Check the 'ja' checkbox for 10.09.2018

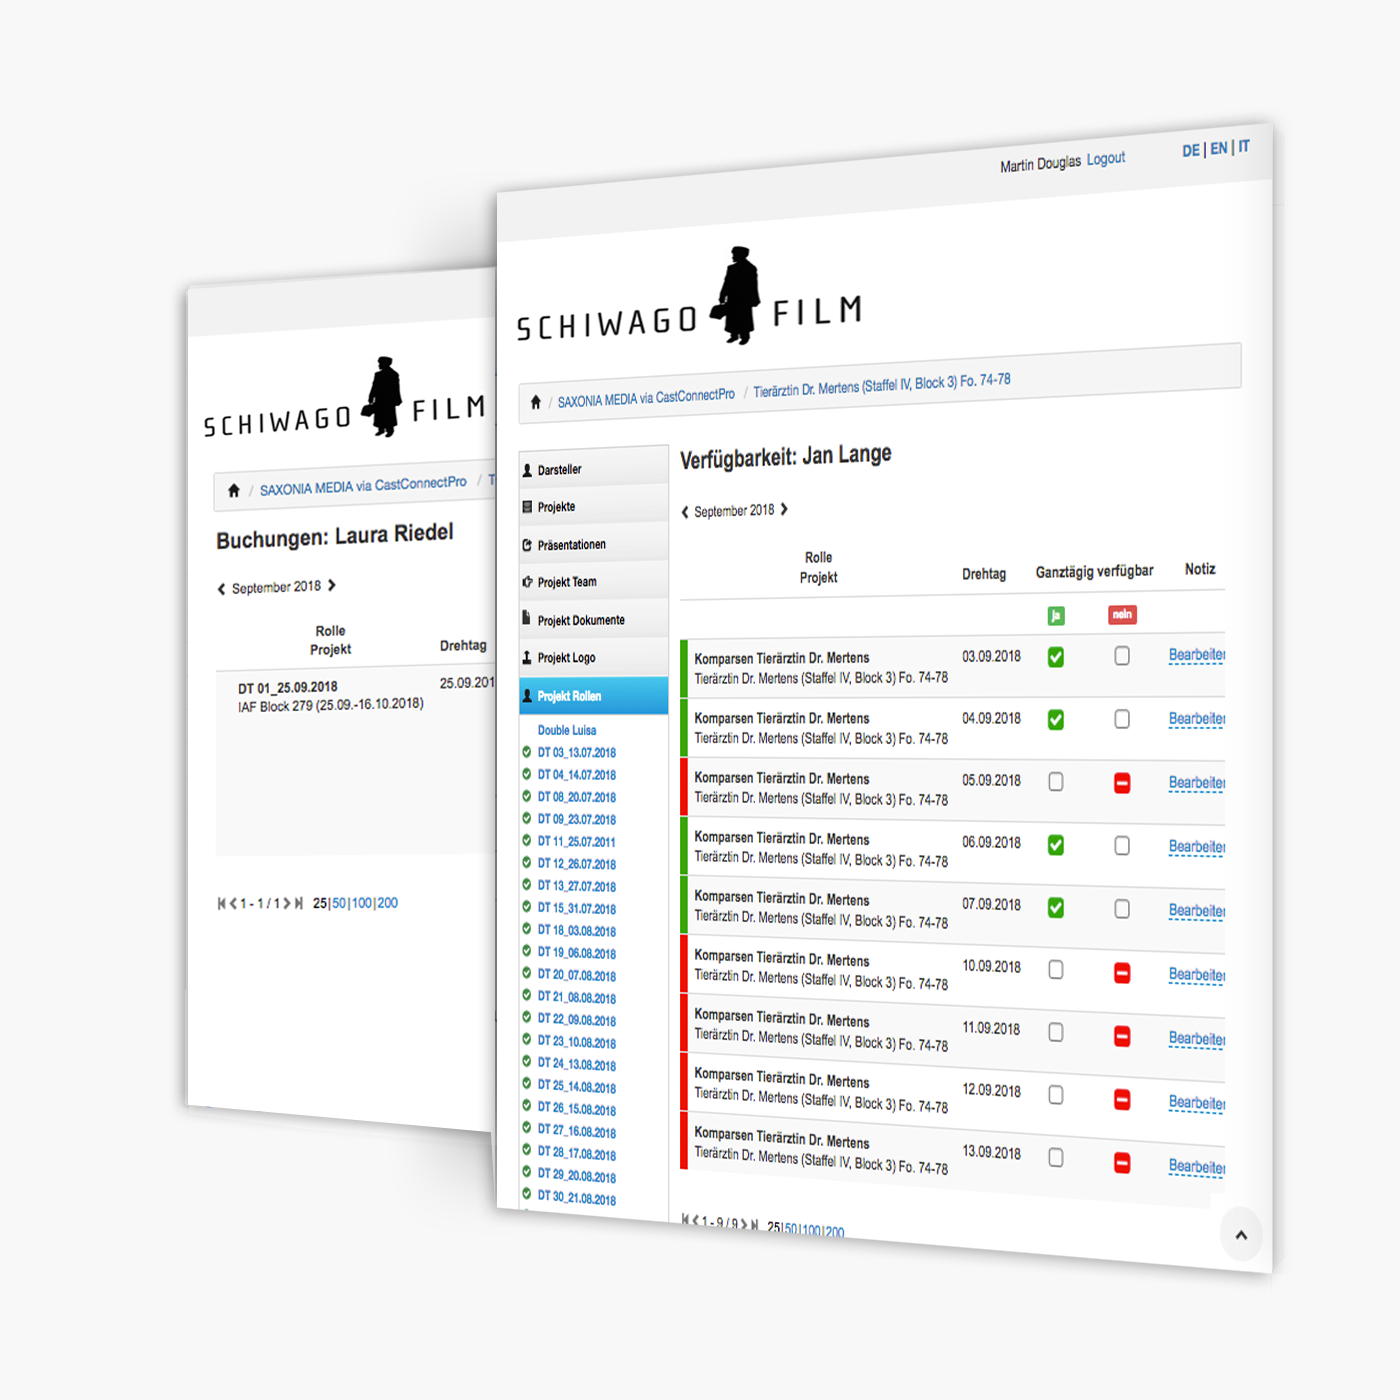click(x=1056, y=970)
